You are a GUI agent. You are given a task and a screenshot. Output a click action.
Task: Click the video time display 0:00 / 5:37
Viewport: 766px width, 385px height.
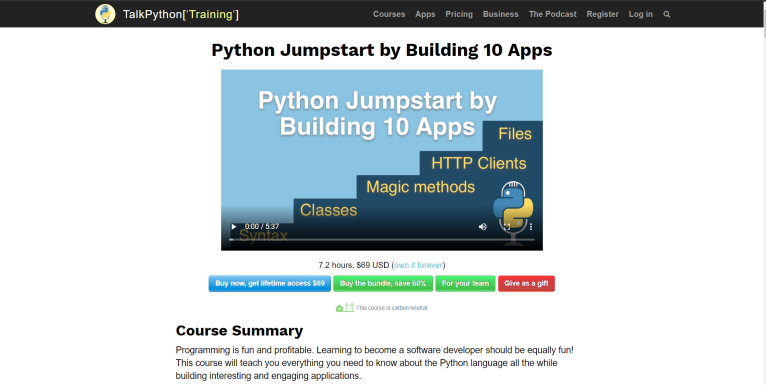[261, 227]
